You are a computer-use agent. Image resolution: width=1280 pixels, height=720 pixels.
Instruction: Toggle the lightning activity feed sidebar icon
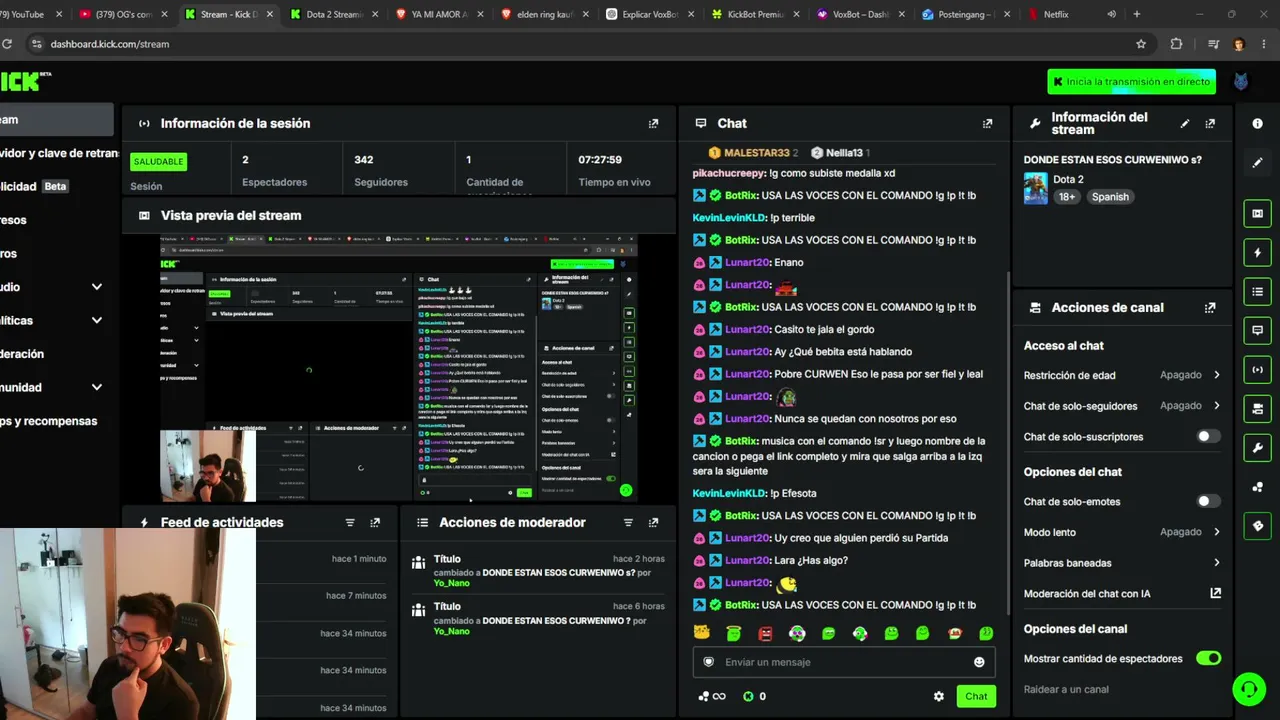[x=1257, y=253]
